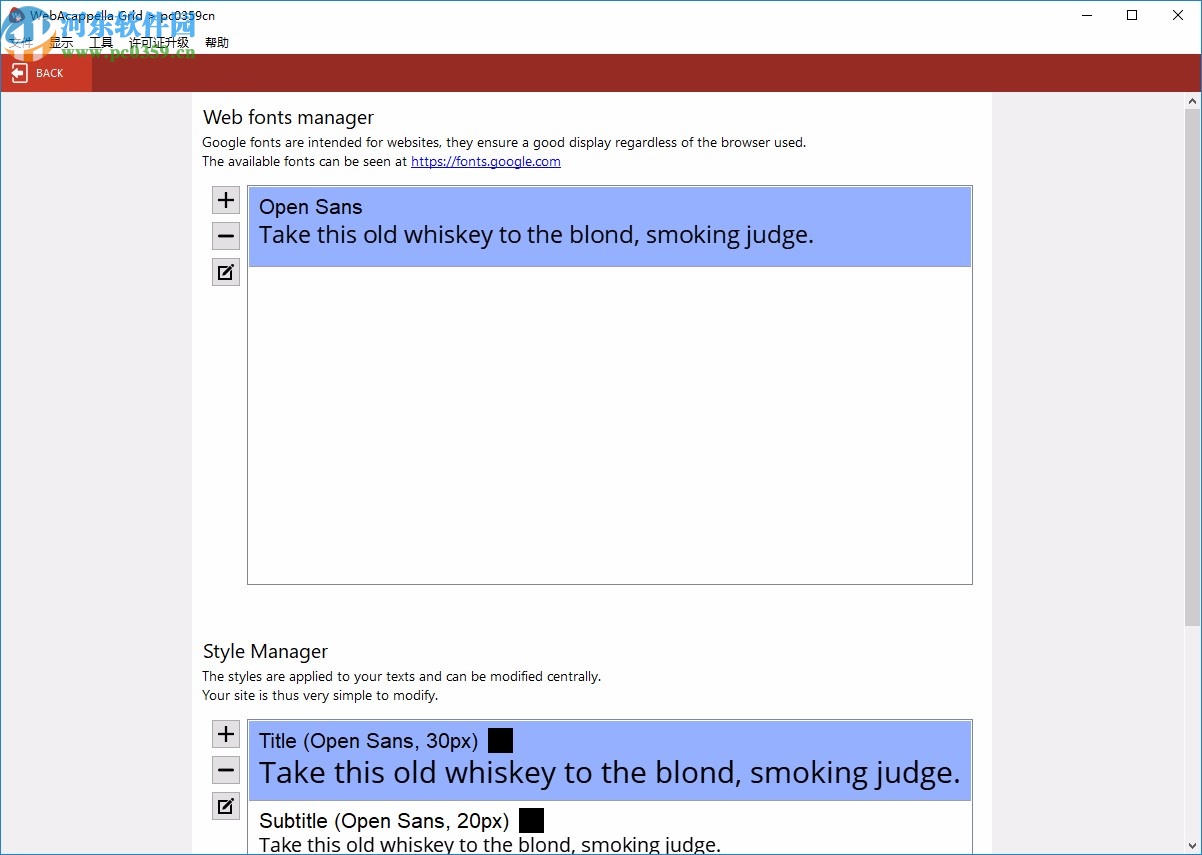Click the Web fonts manager heading
The image size is (1202, 855).
289,117
